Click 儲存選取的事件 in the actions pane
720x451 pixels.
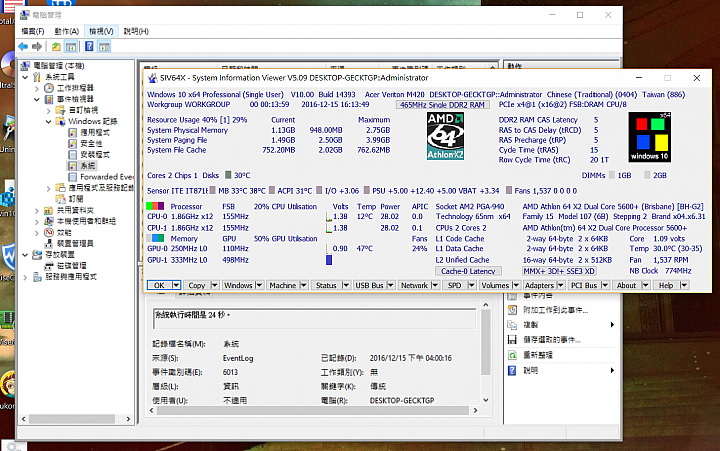[551, 340]
